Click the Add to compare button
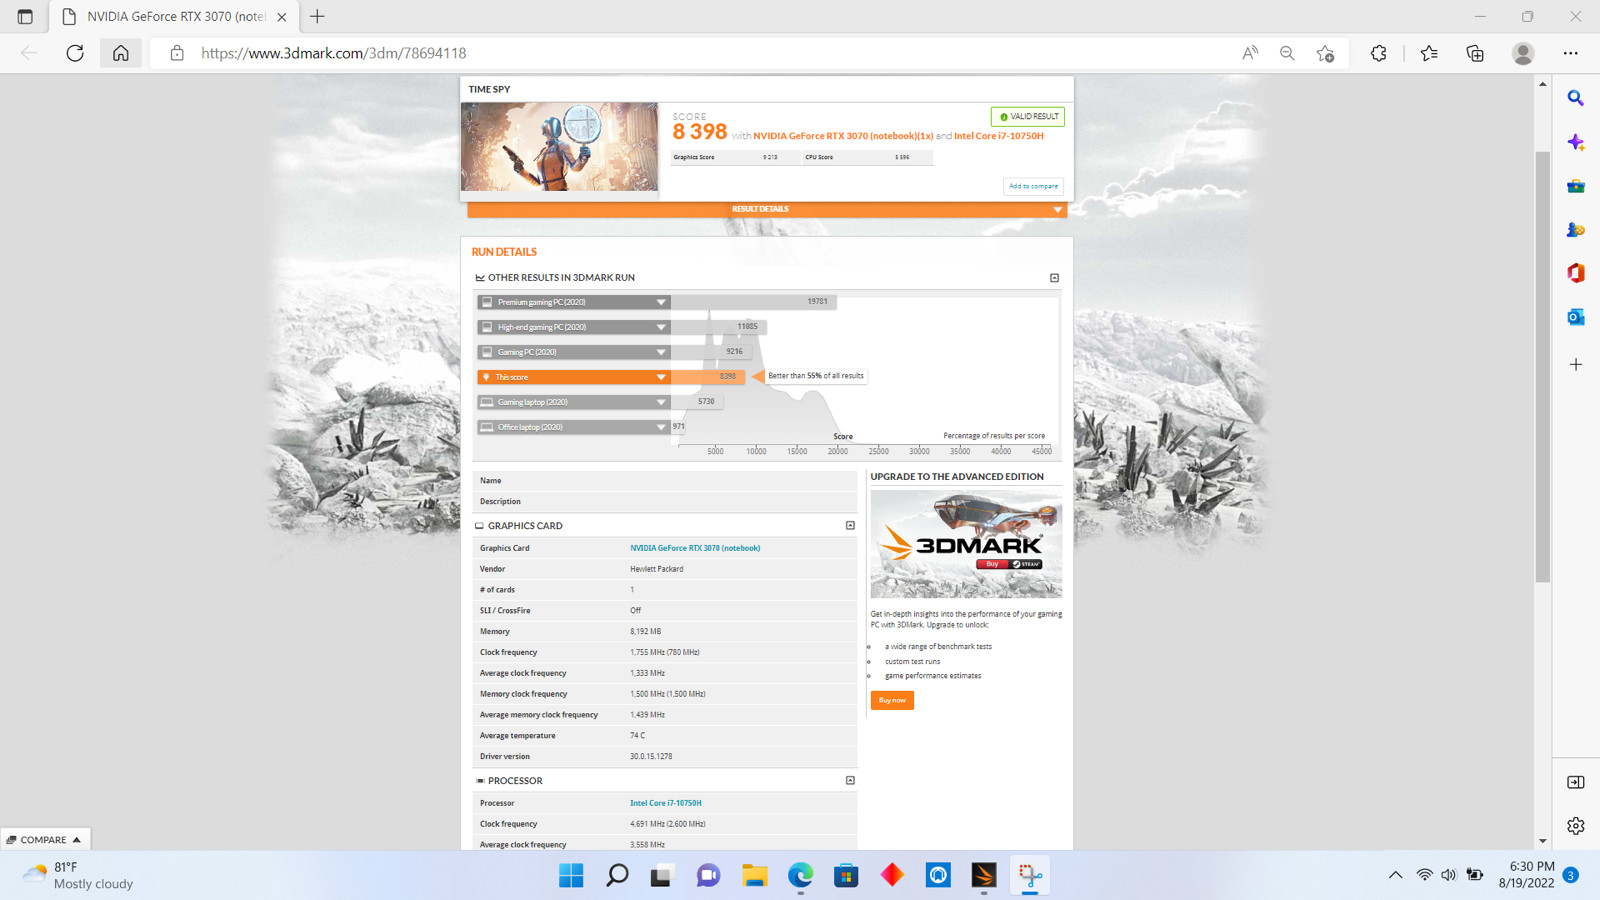This screenshot has width=1600, height=900. [x=1033, y=186]
